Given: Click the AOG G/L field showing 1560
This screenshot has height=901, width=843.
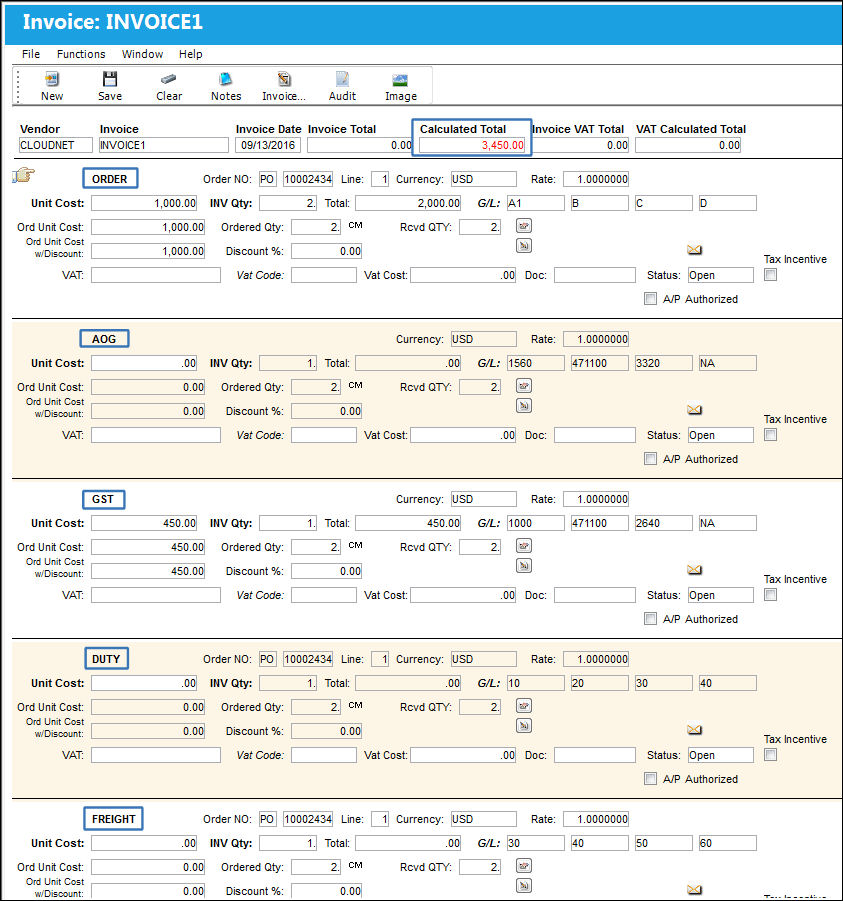Looking at the screenshot, I should click(x=536, y=363).
